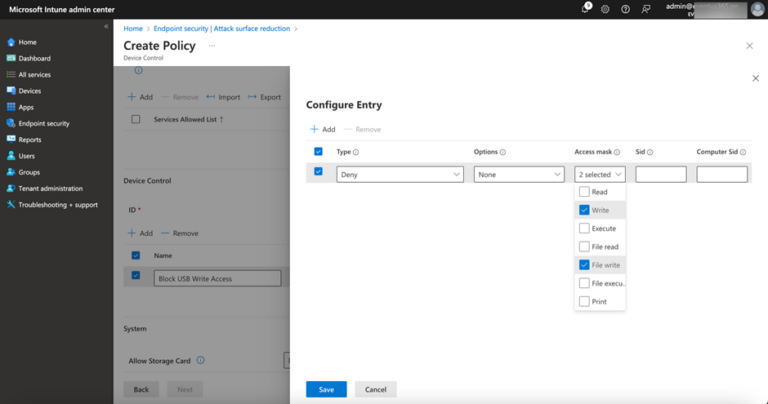Enable the Execute access mask checkbox
The width and height of the screenshot is (768, 404).
(x=584, y=228)
